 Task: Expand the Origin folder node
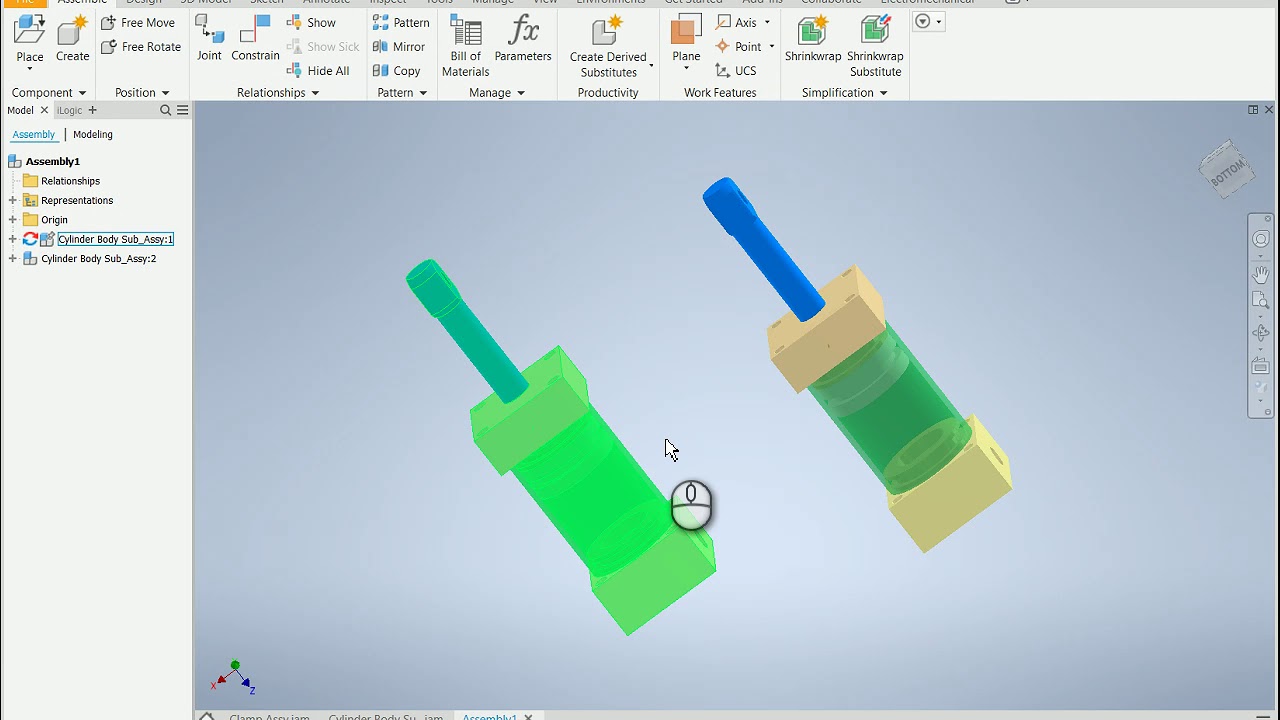click(13, 220)
